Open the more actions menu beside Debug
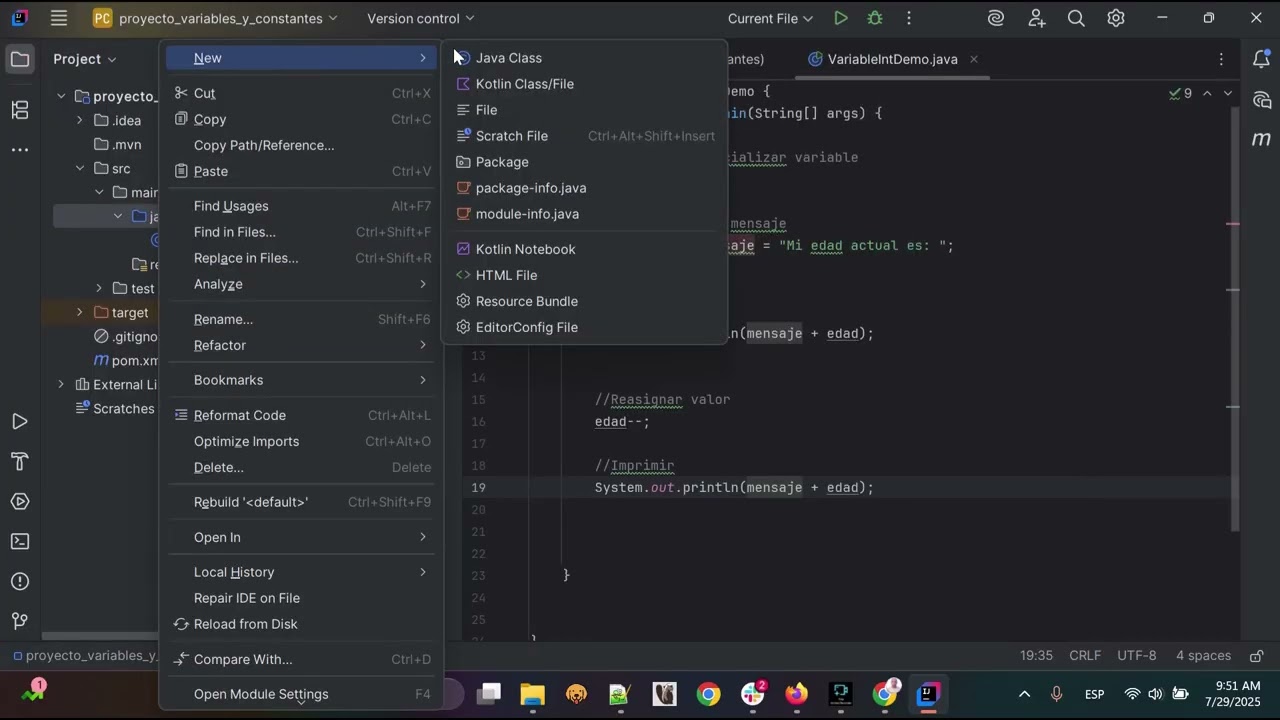 tap(909, 18)
